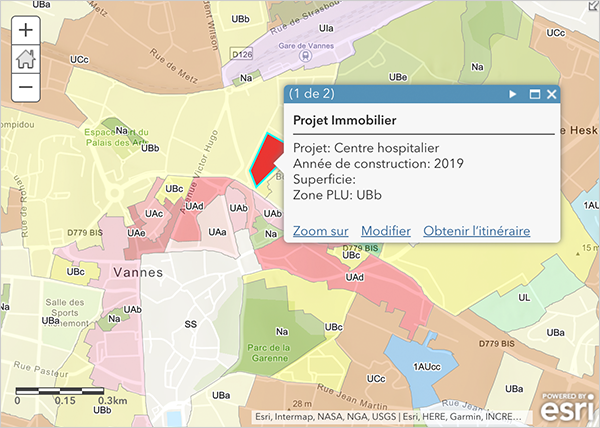
Task: Select the red highlighted project polygon
Action: pos(266,159)
